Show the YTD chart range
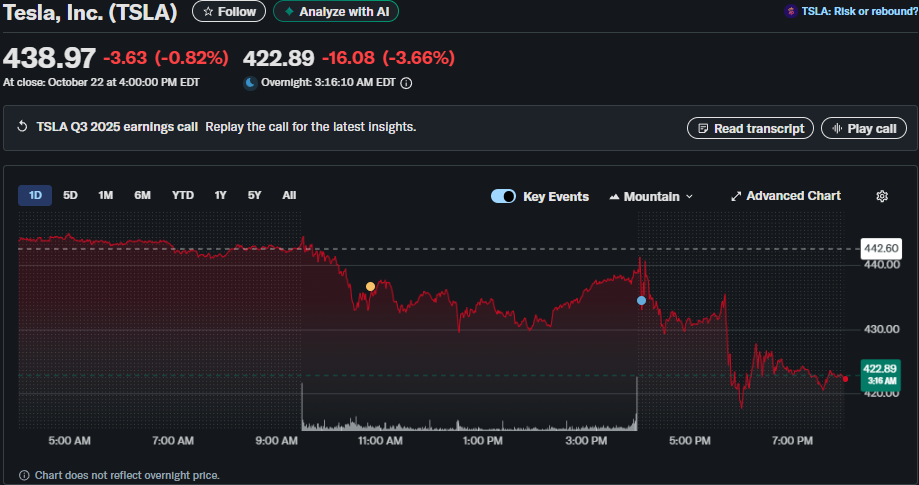The image size is (919, 485). point(183,196)
